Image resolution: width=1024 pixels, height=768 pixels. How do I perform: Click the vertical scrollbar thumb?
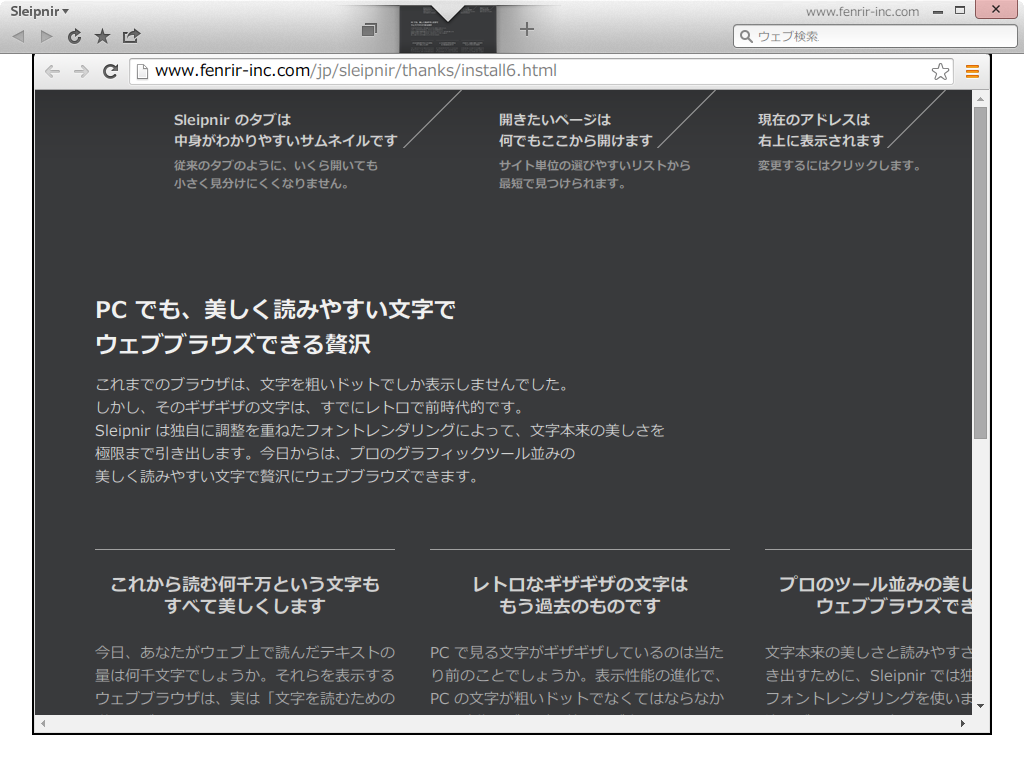point(980,273)
